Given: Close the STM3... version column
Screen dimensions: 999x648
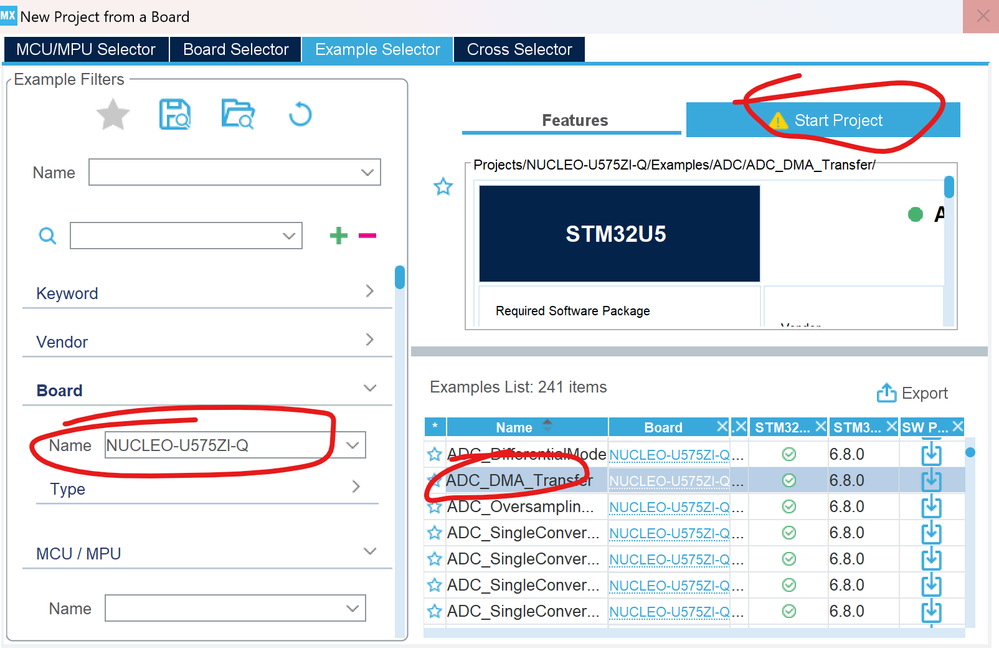Looking at the screenshot, I should (x=891, y=426).
